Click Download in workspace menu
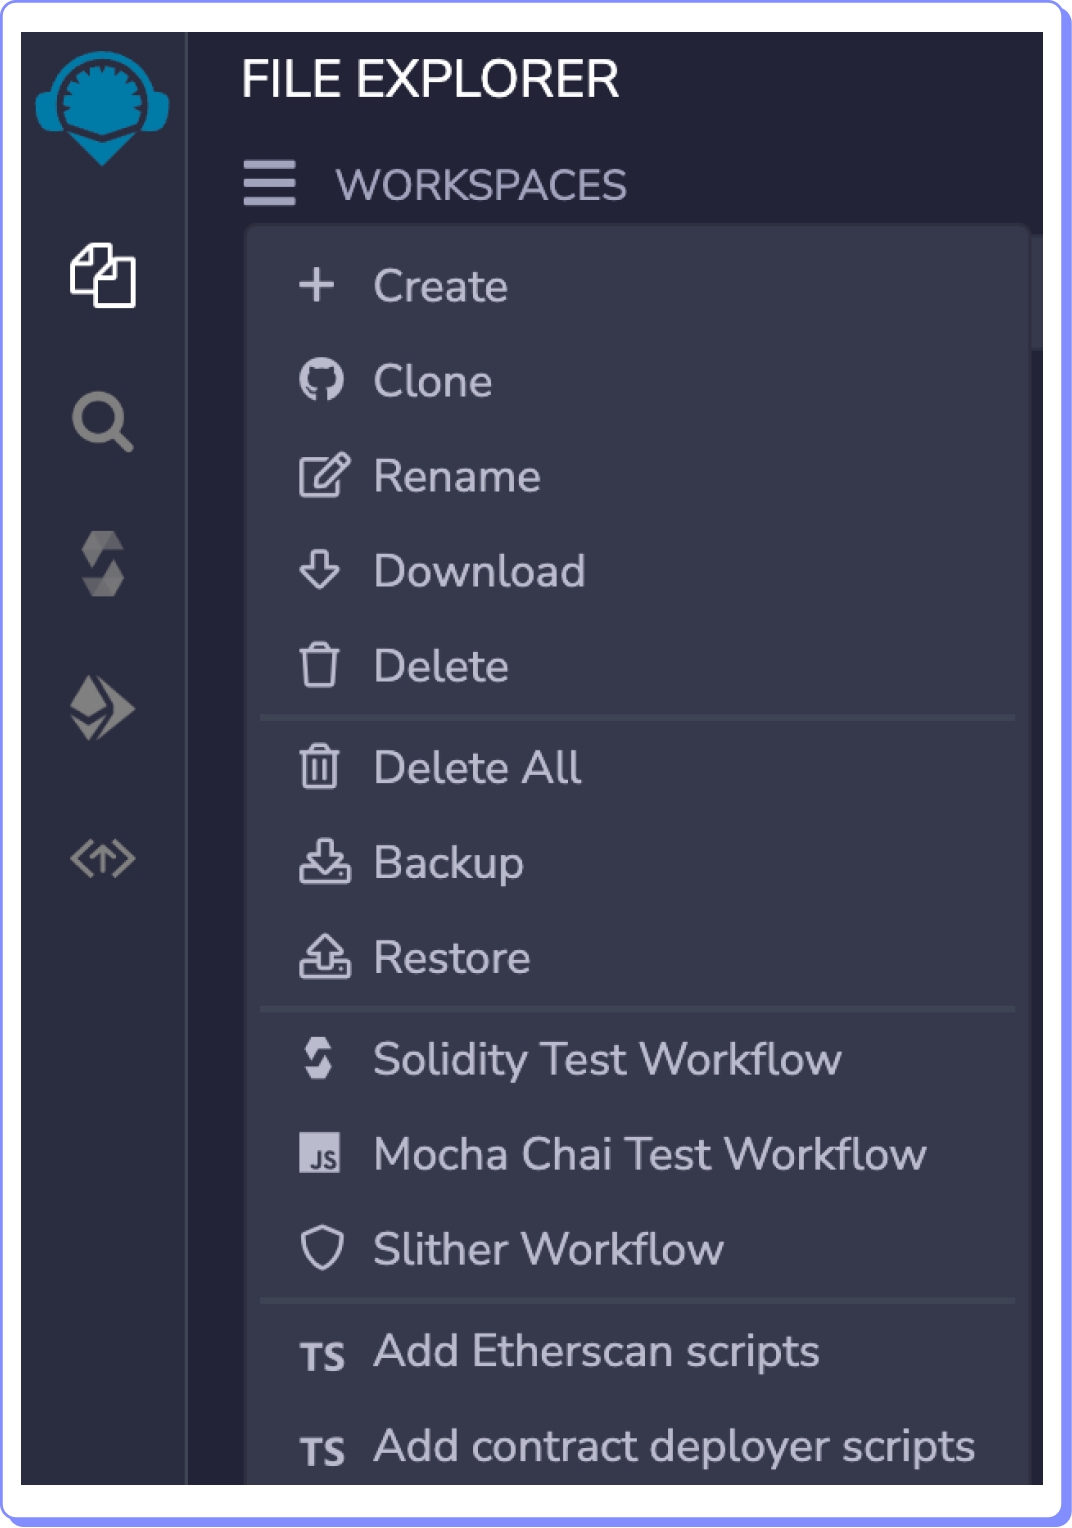The height and width of the screenshot is (1528, 1072). tap(478, 571)
